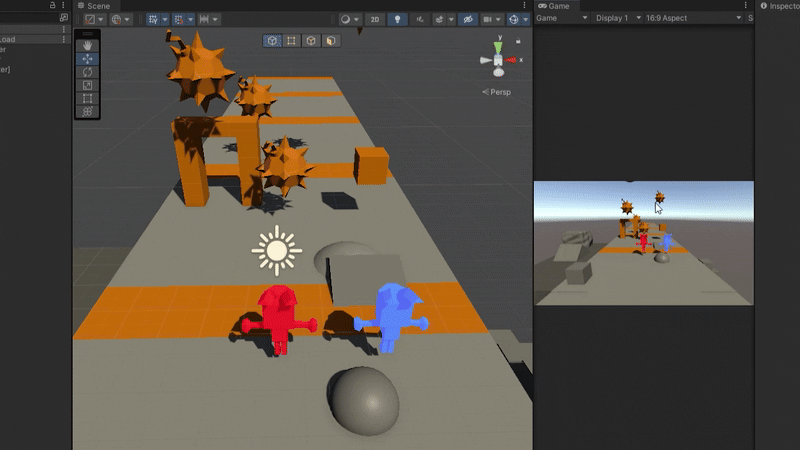This screenshot has width=800, height=450.
Task: Toggle 2D view mode
Action: click(x=375, y=19)
